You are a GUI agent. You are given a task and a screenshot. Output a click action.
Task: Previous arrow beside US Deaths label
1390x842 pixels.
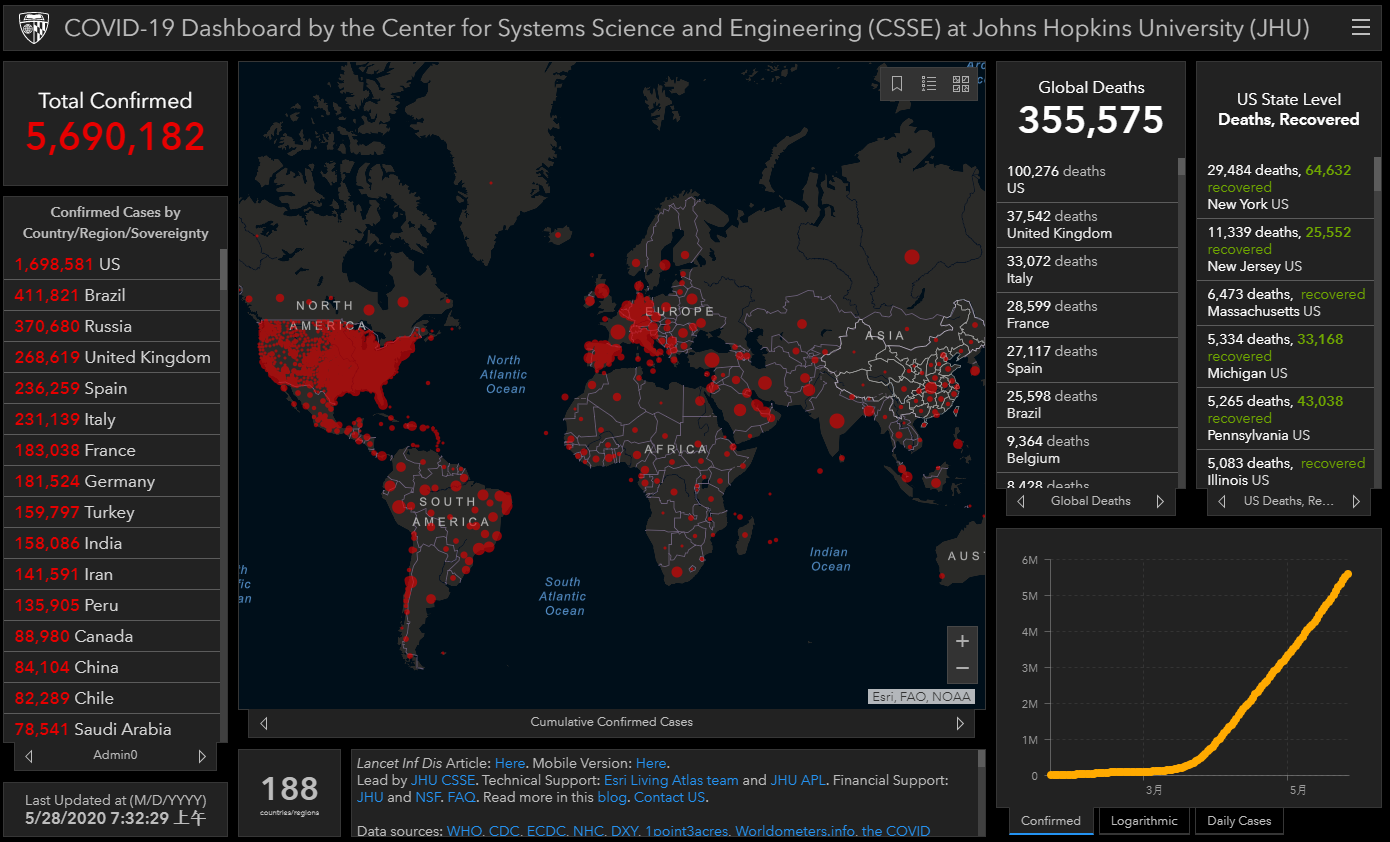tap(1221, 501)
